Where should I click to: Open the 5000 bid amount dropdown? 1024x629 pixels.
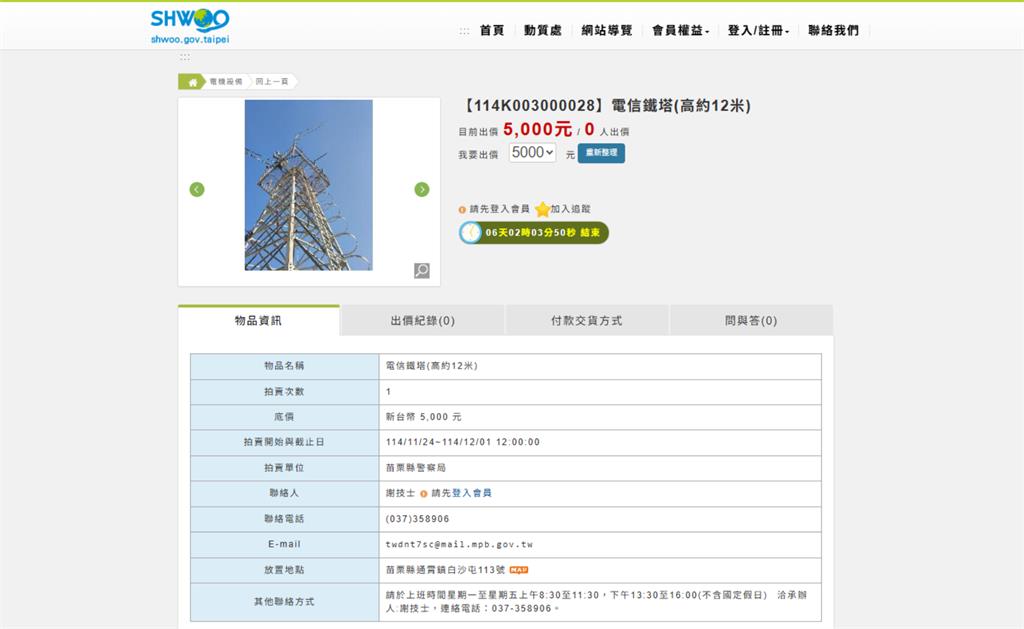tap(531, 152)
